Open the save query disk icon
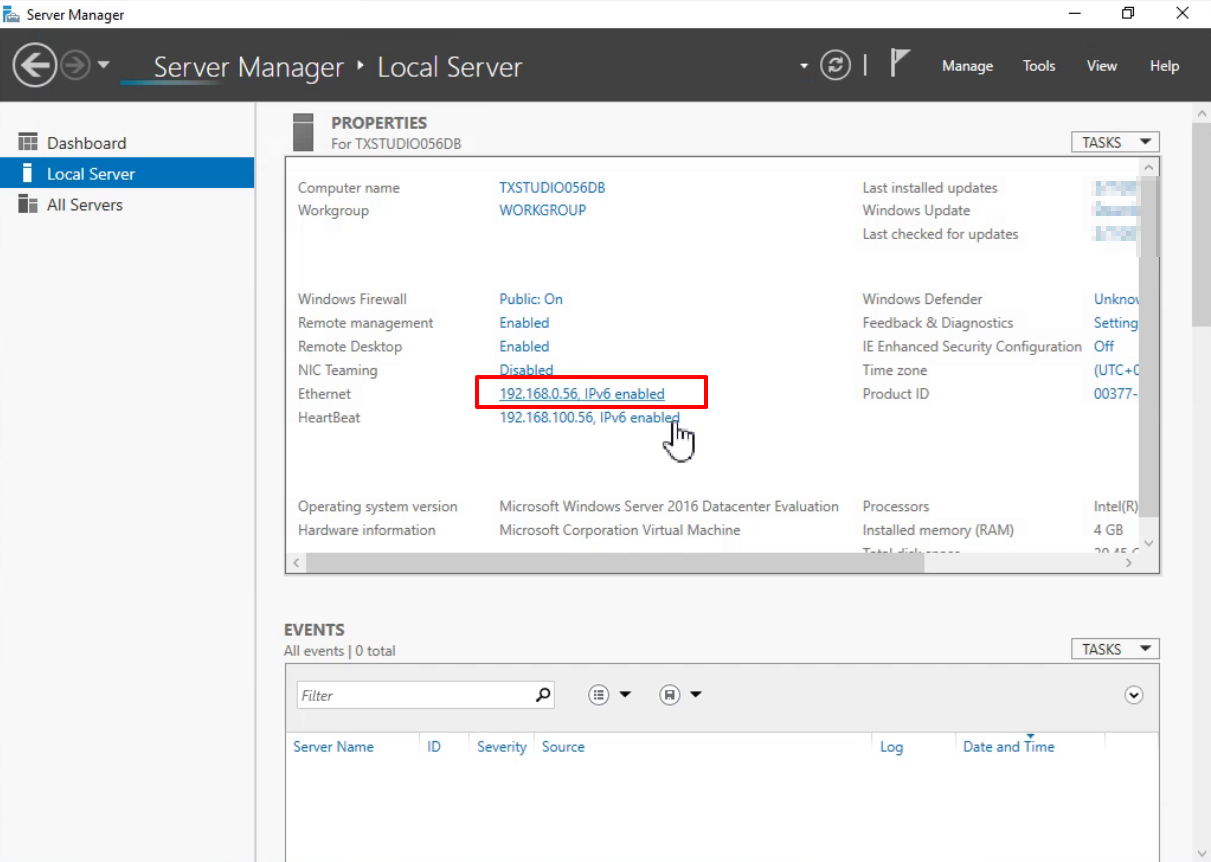This screenshot has height=862, width=1211. click(x=670, y=695)
